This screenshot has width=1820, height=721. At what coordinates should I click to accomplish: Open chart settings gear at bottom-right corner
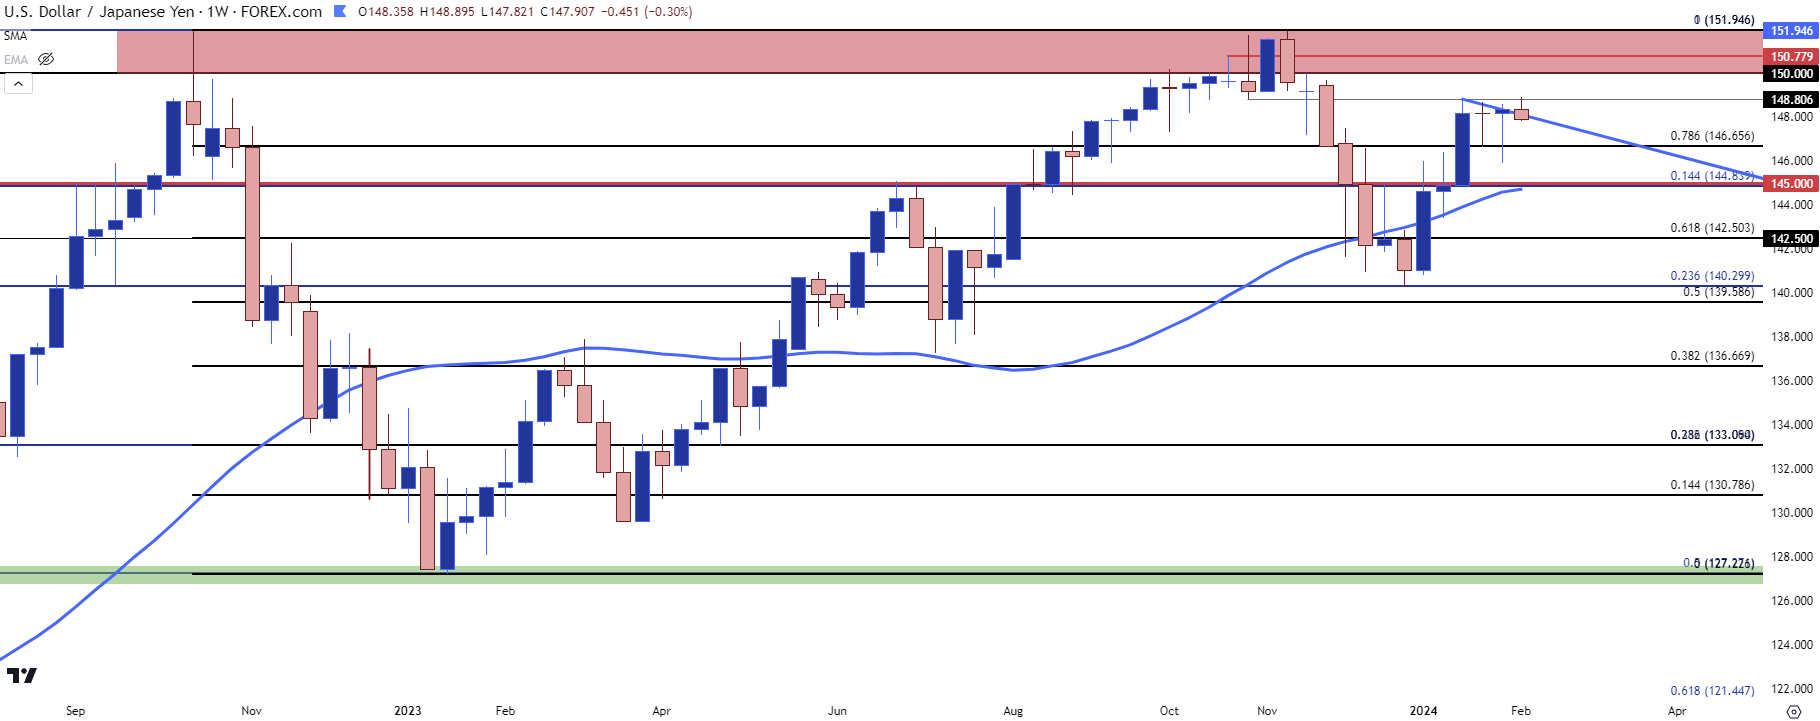coord(1793,711)
